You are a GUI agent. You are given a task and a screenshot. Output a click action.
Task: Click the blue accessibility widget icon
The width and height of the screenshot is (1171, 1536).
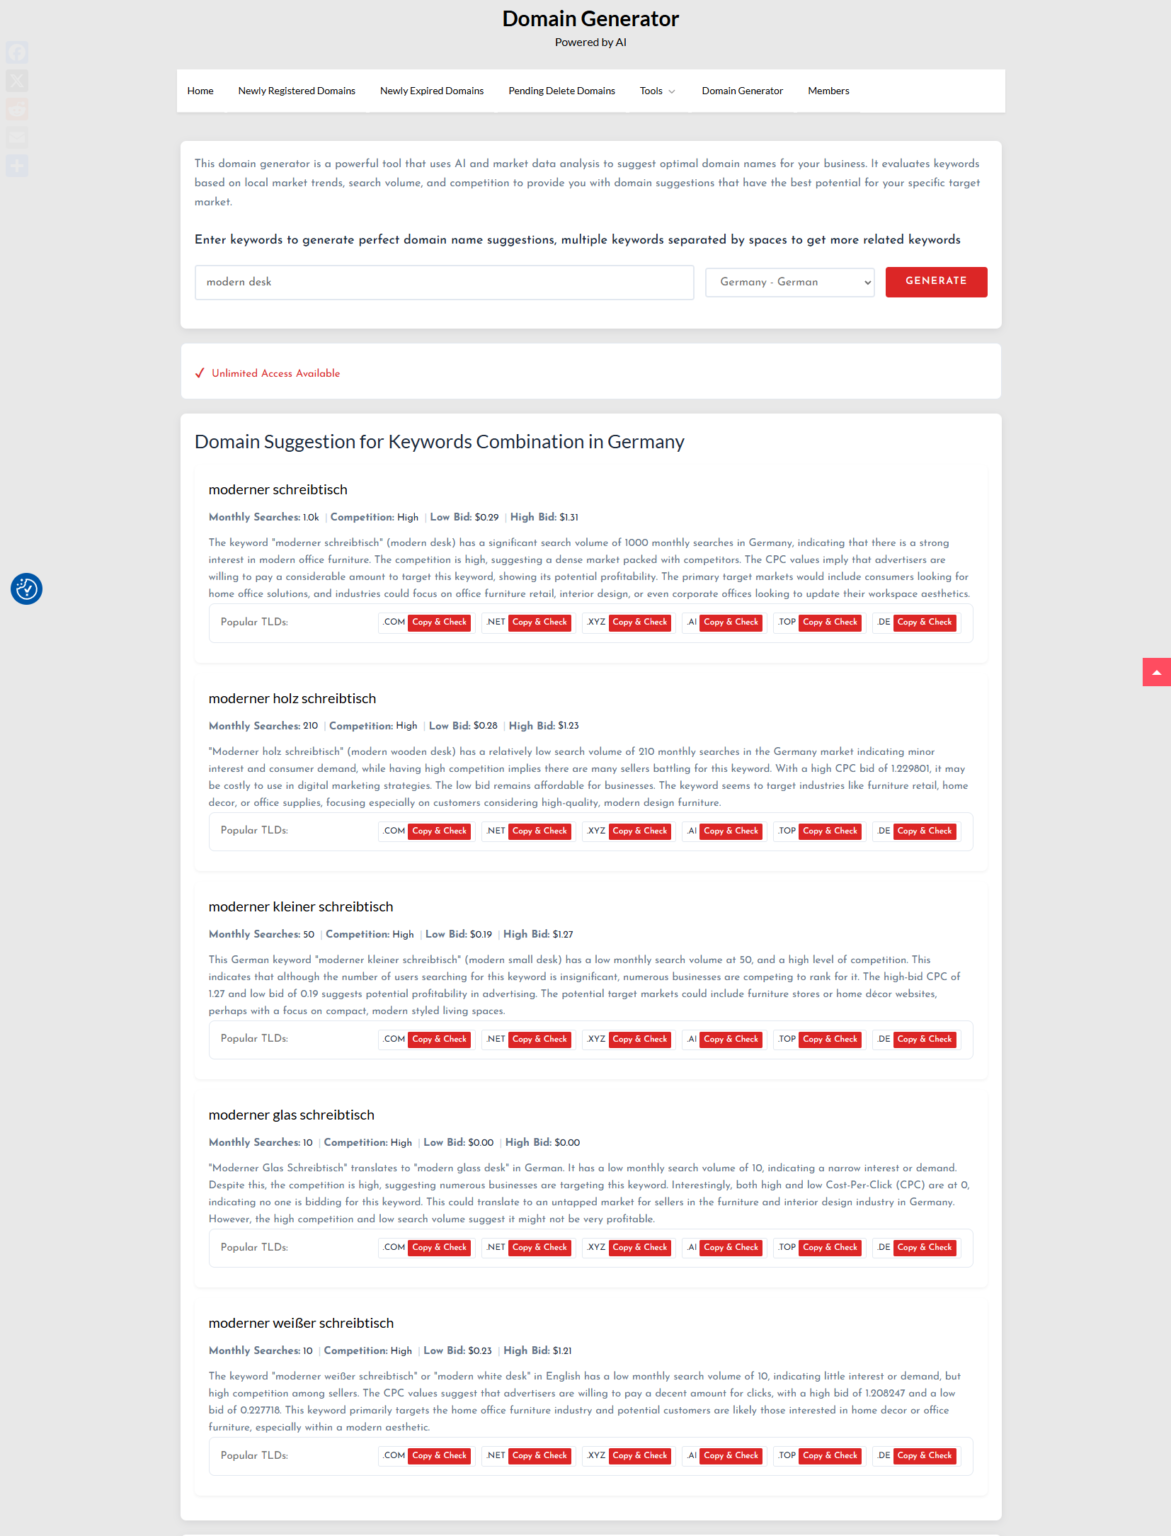[x=26, y=589]
